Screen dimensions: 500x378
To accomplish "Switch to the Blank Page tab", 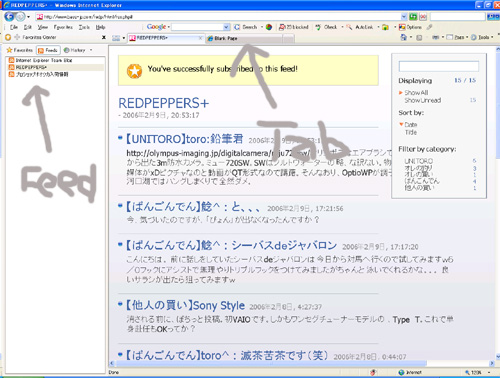I will (243, 39).
